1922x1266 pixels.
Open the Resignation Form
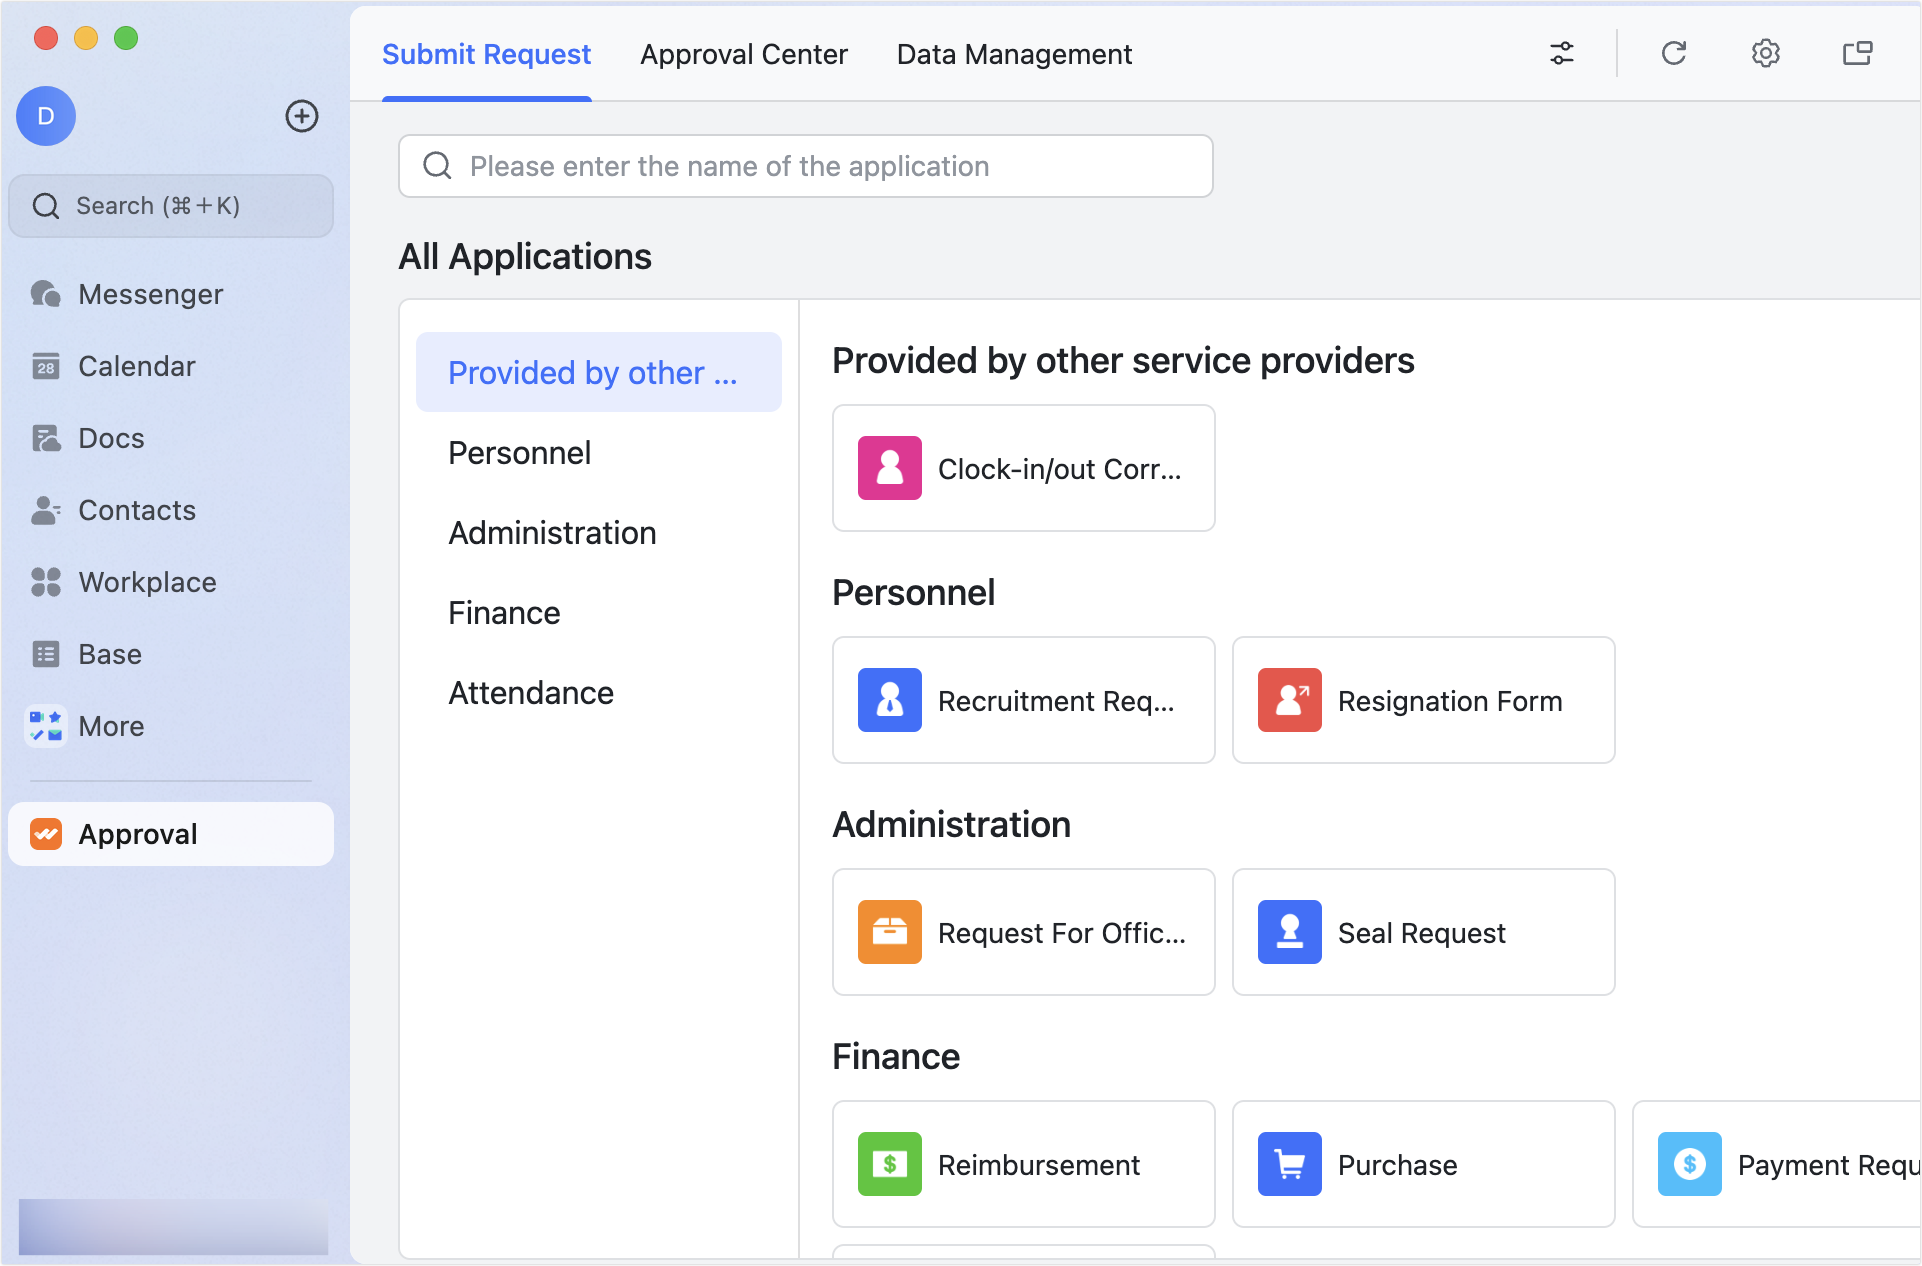click(x=1423, y=700)
